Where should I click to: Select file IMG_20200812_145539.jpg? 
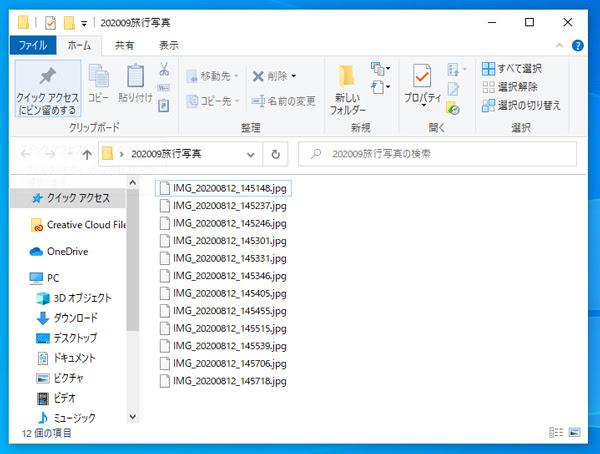click(x=223, y=346)
